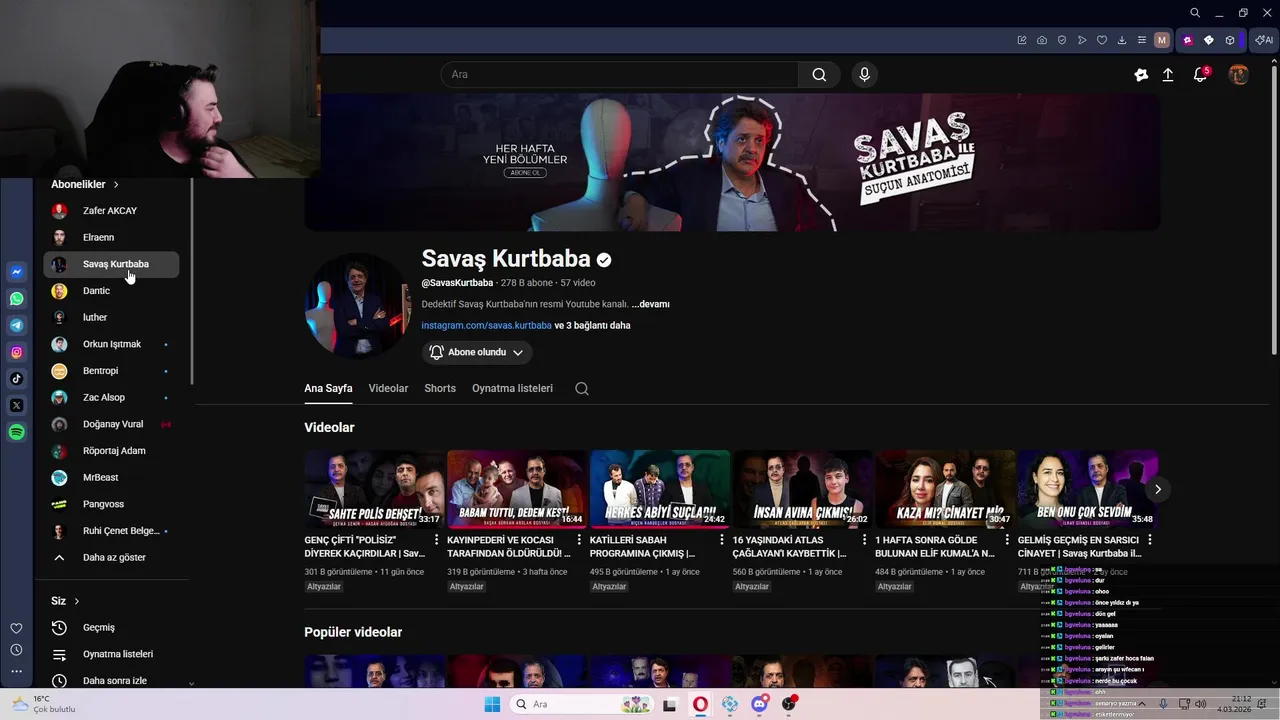Open the YouTube create upload icon

pos(1168,75)
